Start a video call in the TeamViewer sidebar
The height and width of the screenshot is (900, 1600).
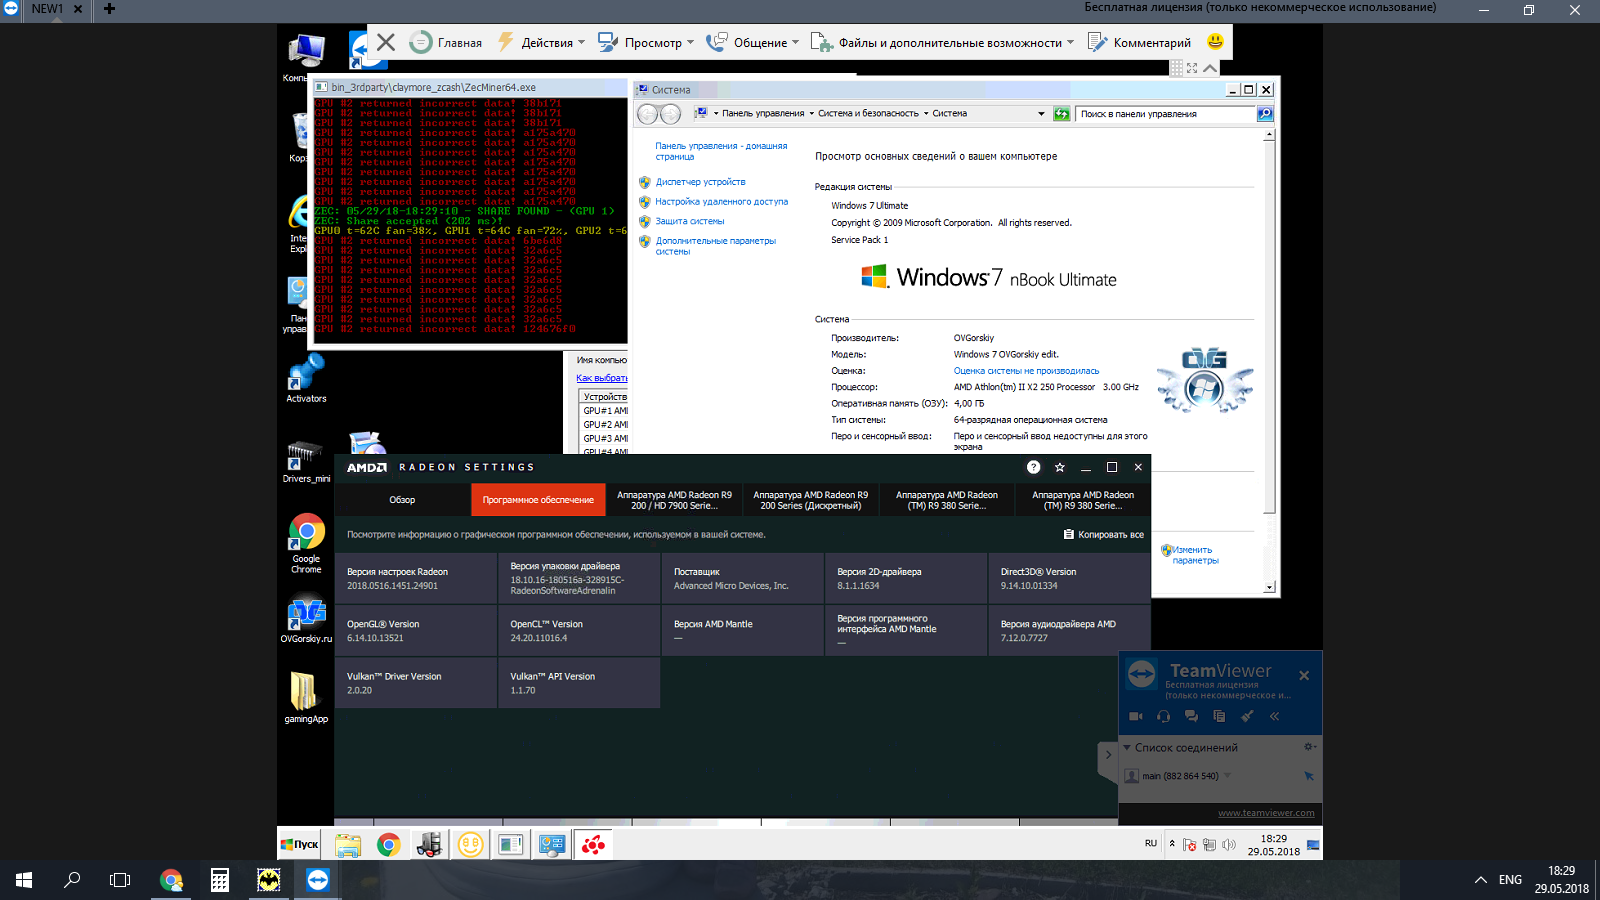(x=1136, y=716)
